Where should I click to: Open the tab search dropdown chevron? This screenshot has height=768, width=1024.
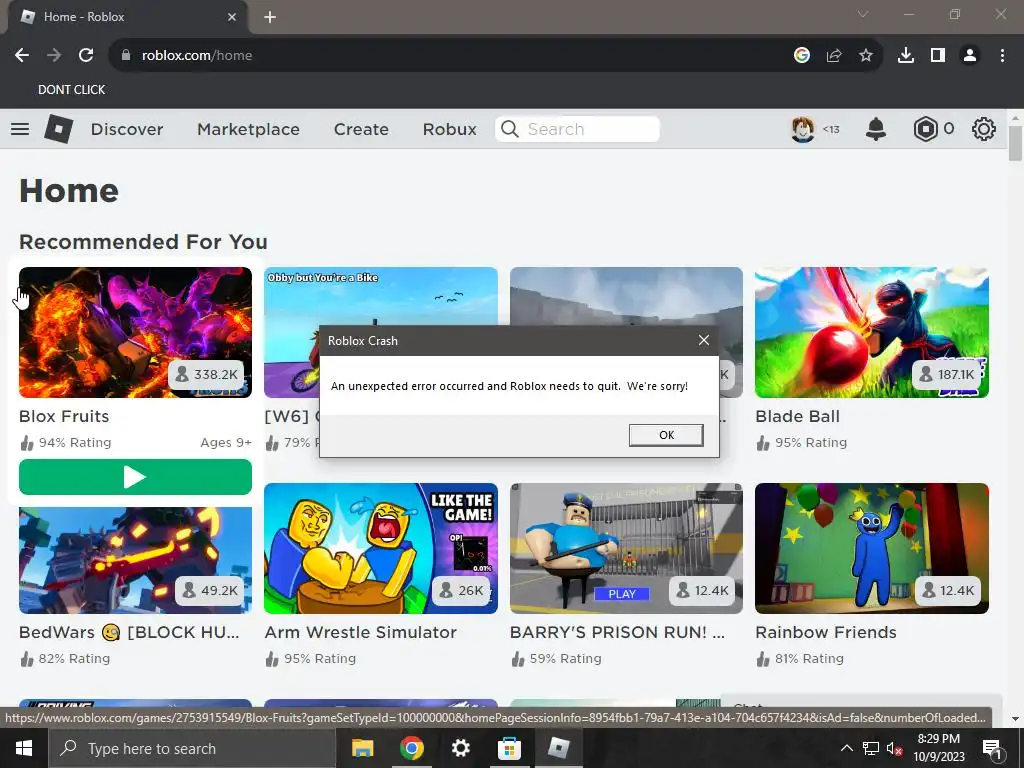coord(863,14)
